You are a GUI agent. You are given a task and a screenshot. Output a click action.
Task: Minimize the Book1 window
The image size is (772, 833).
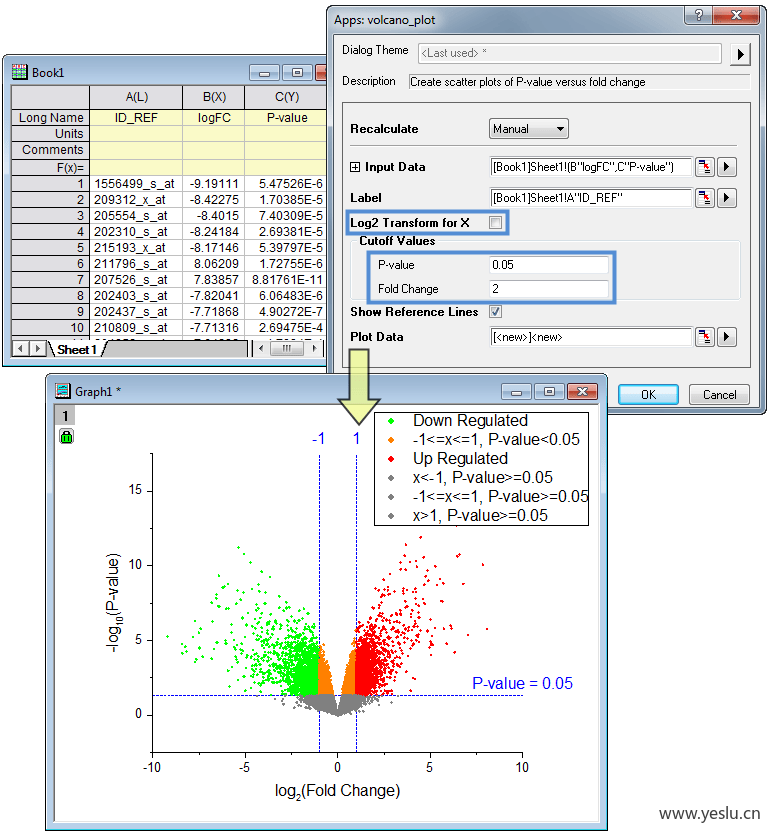[x=265, y=73]
